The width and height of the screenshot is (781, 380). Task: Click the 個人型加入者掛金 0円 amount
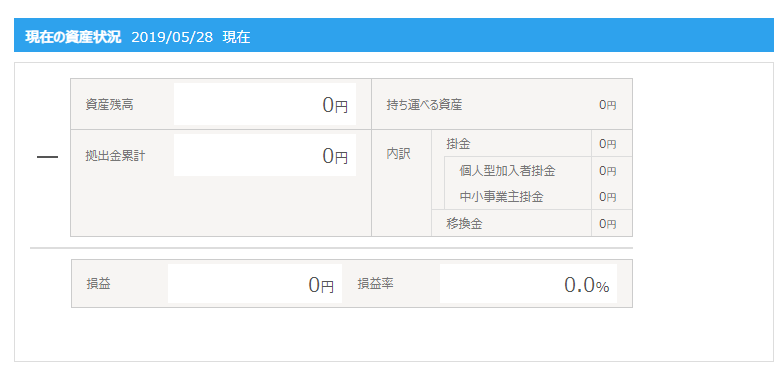coord(608,171)
